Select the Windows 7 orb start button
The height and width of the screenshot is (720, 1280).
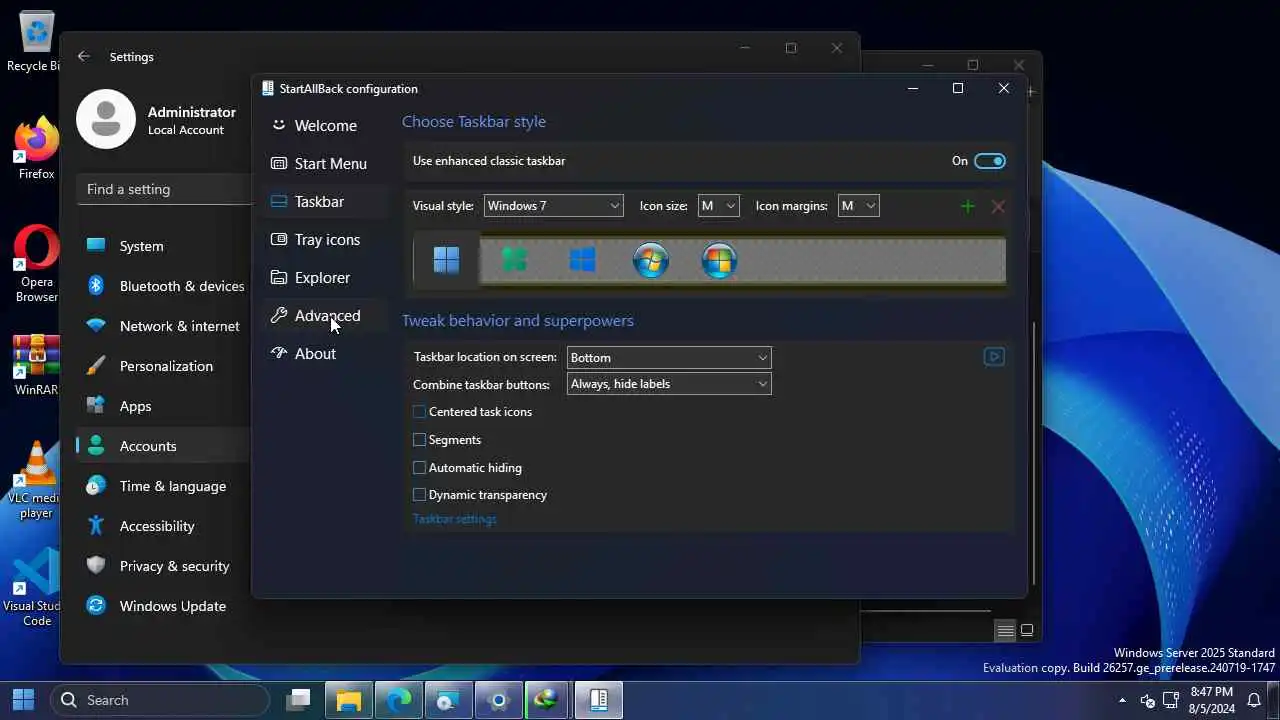point(651,261)
